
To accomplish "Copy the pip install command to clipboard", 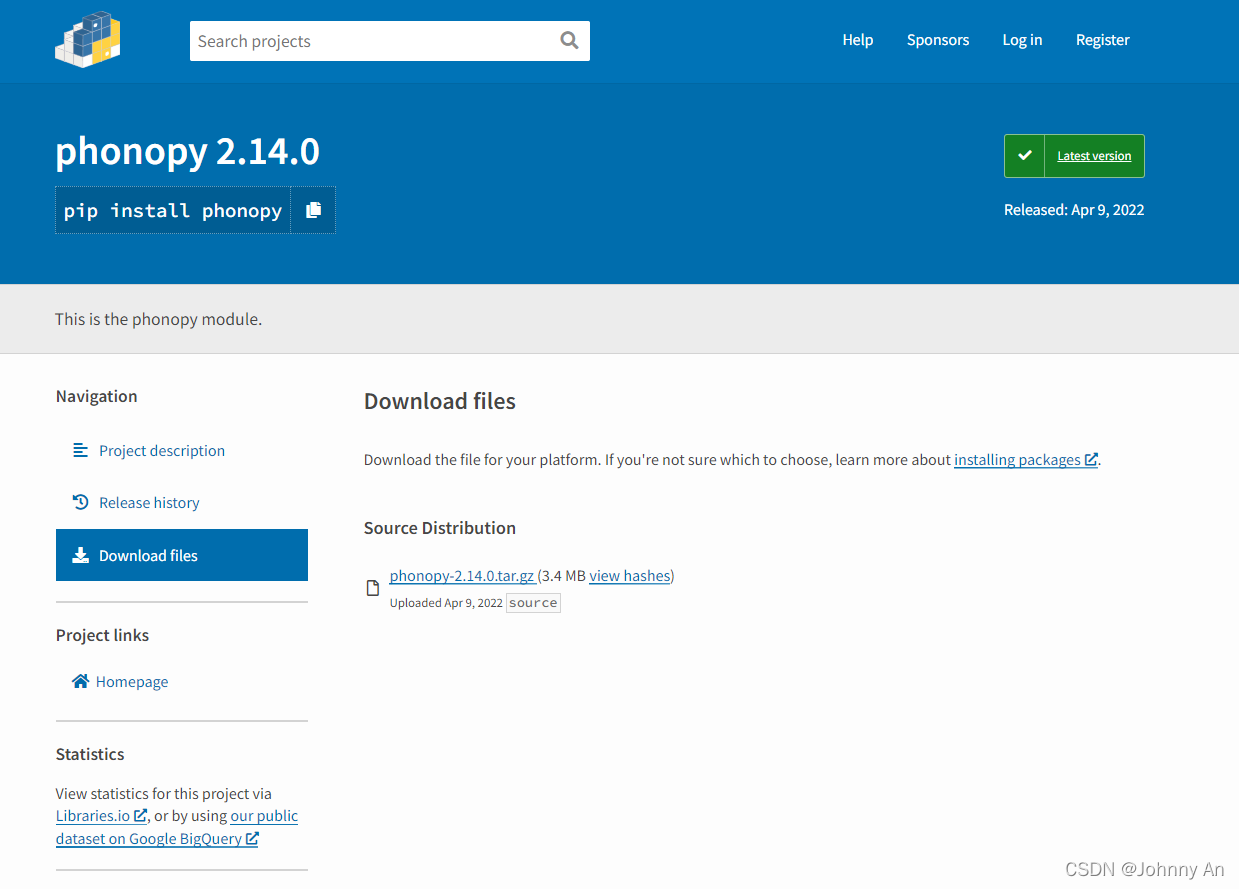I will point(313,210).
